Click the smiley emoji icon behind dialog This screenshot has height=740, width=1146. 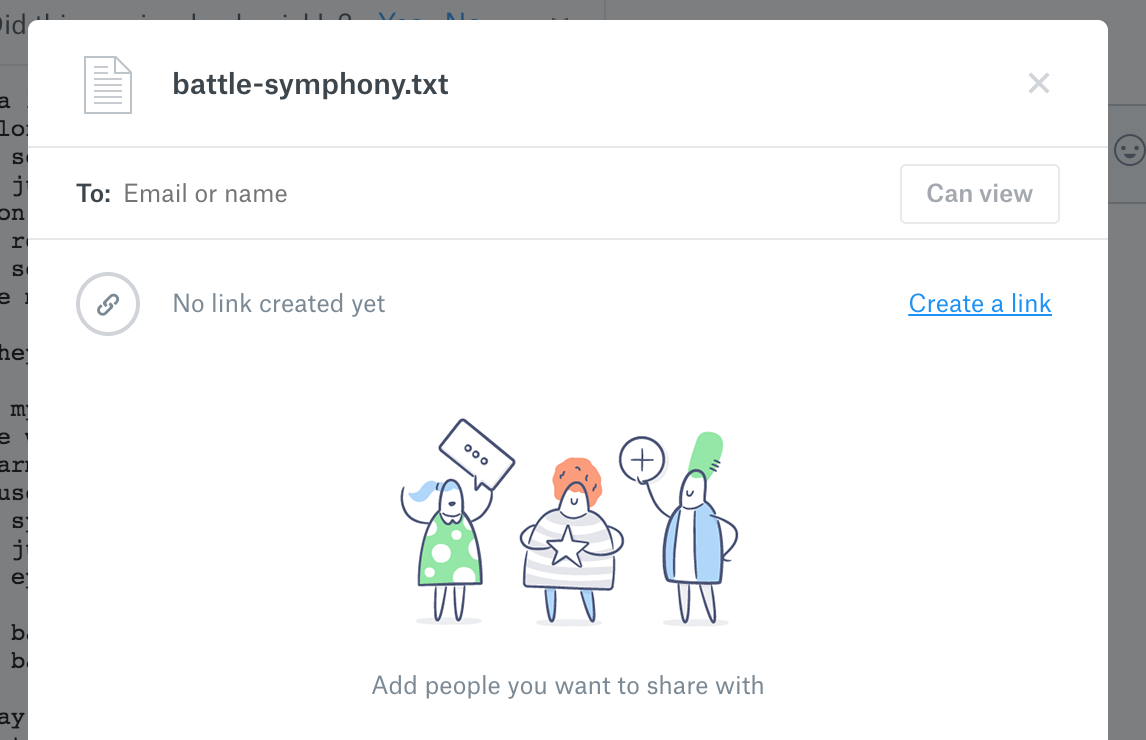(1128, 150)
